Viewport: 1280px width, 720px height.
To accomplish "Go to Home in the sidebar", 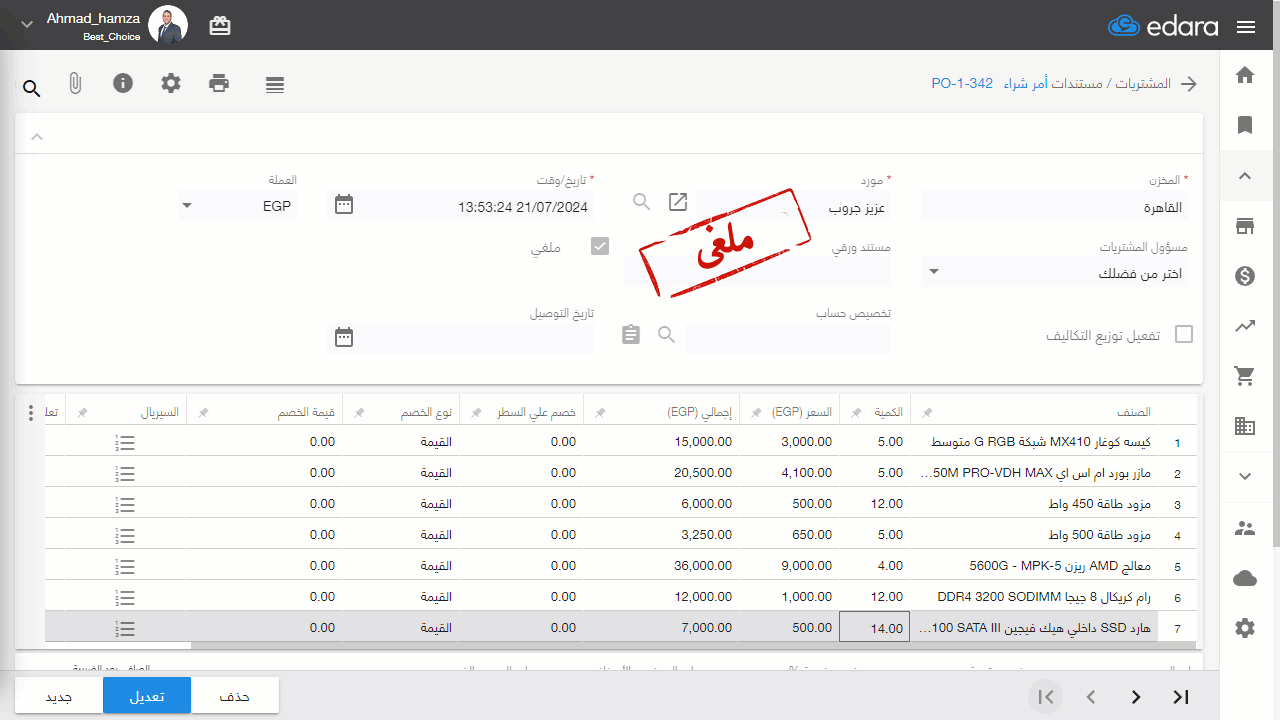I will [1245, 75].
